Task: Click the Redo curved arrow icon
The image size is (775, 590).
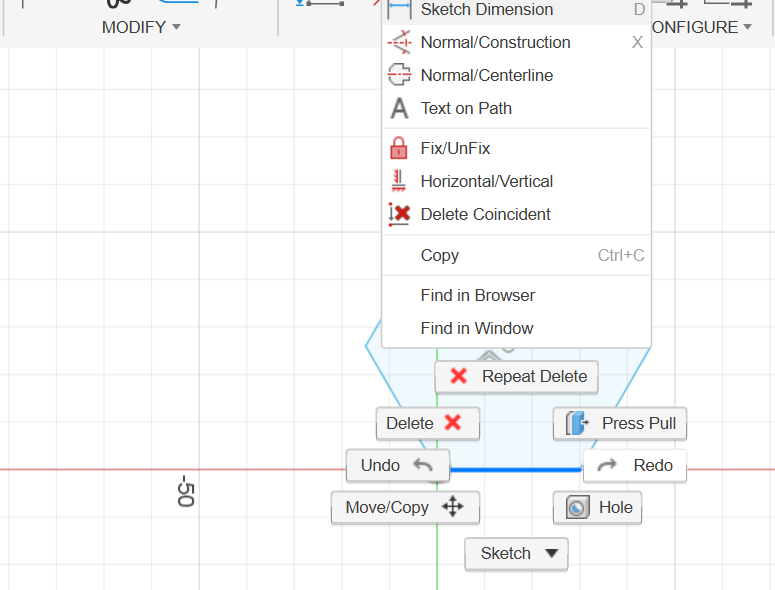Action: (607, 465)
